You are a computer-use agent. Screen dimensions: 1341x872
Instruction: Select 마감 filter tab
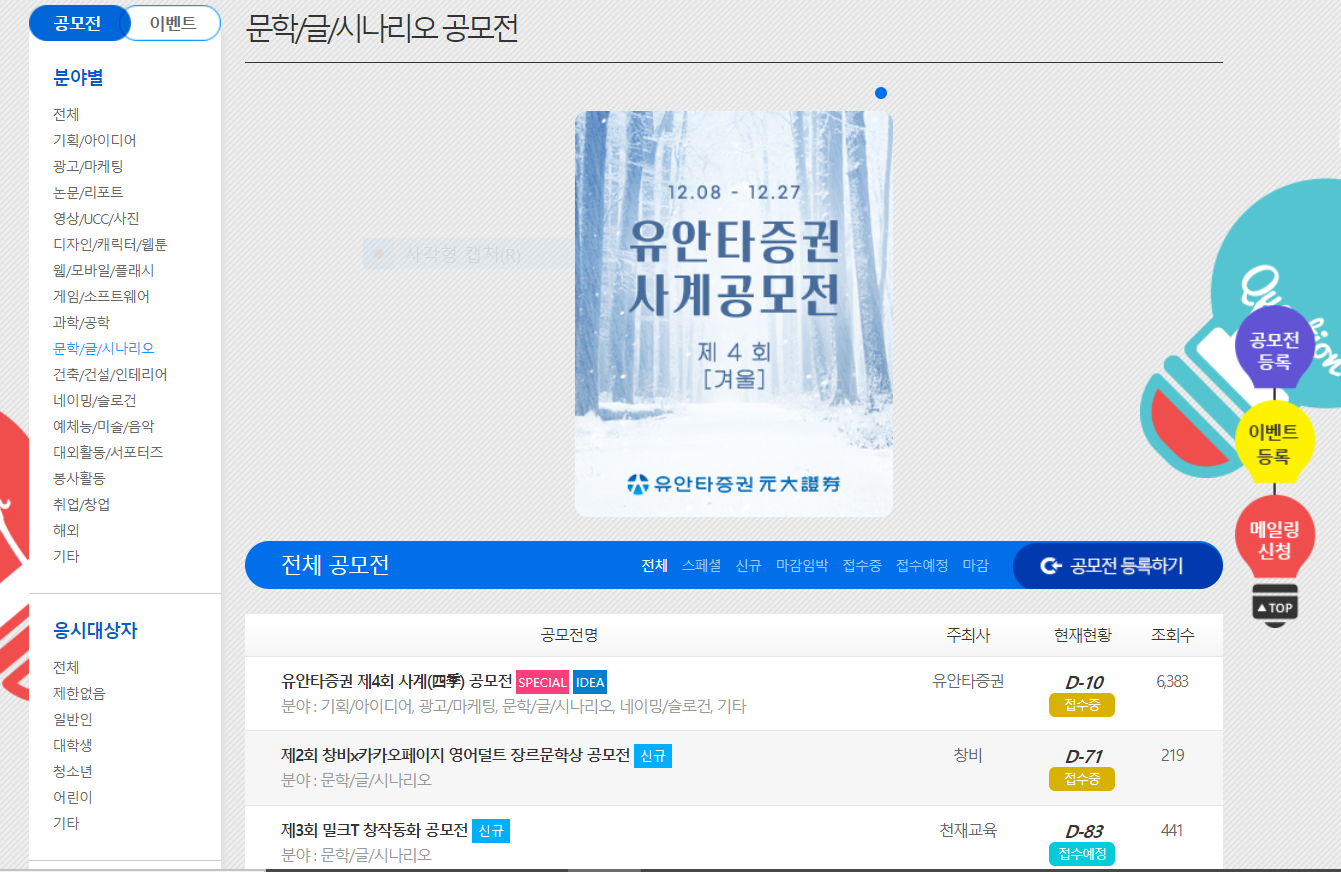pyautogui.click(x=976, y=566)
